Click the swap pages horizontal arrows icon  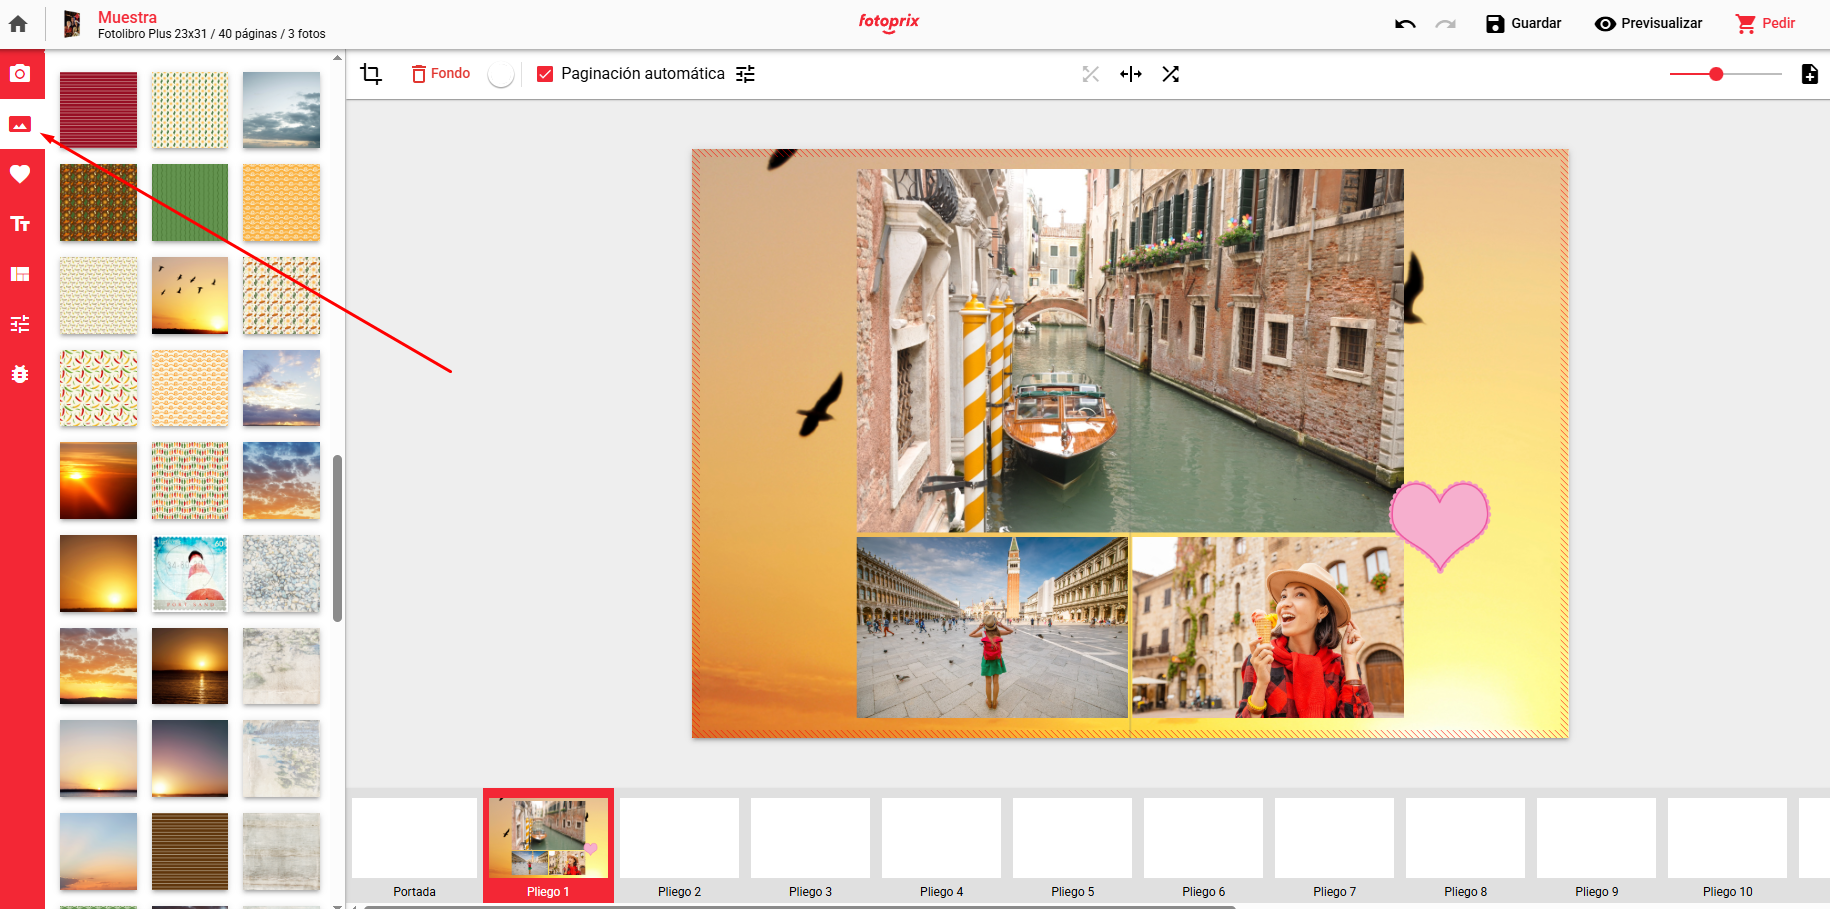click(1131, 74)
